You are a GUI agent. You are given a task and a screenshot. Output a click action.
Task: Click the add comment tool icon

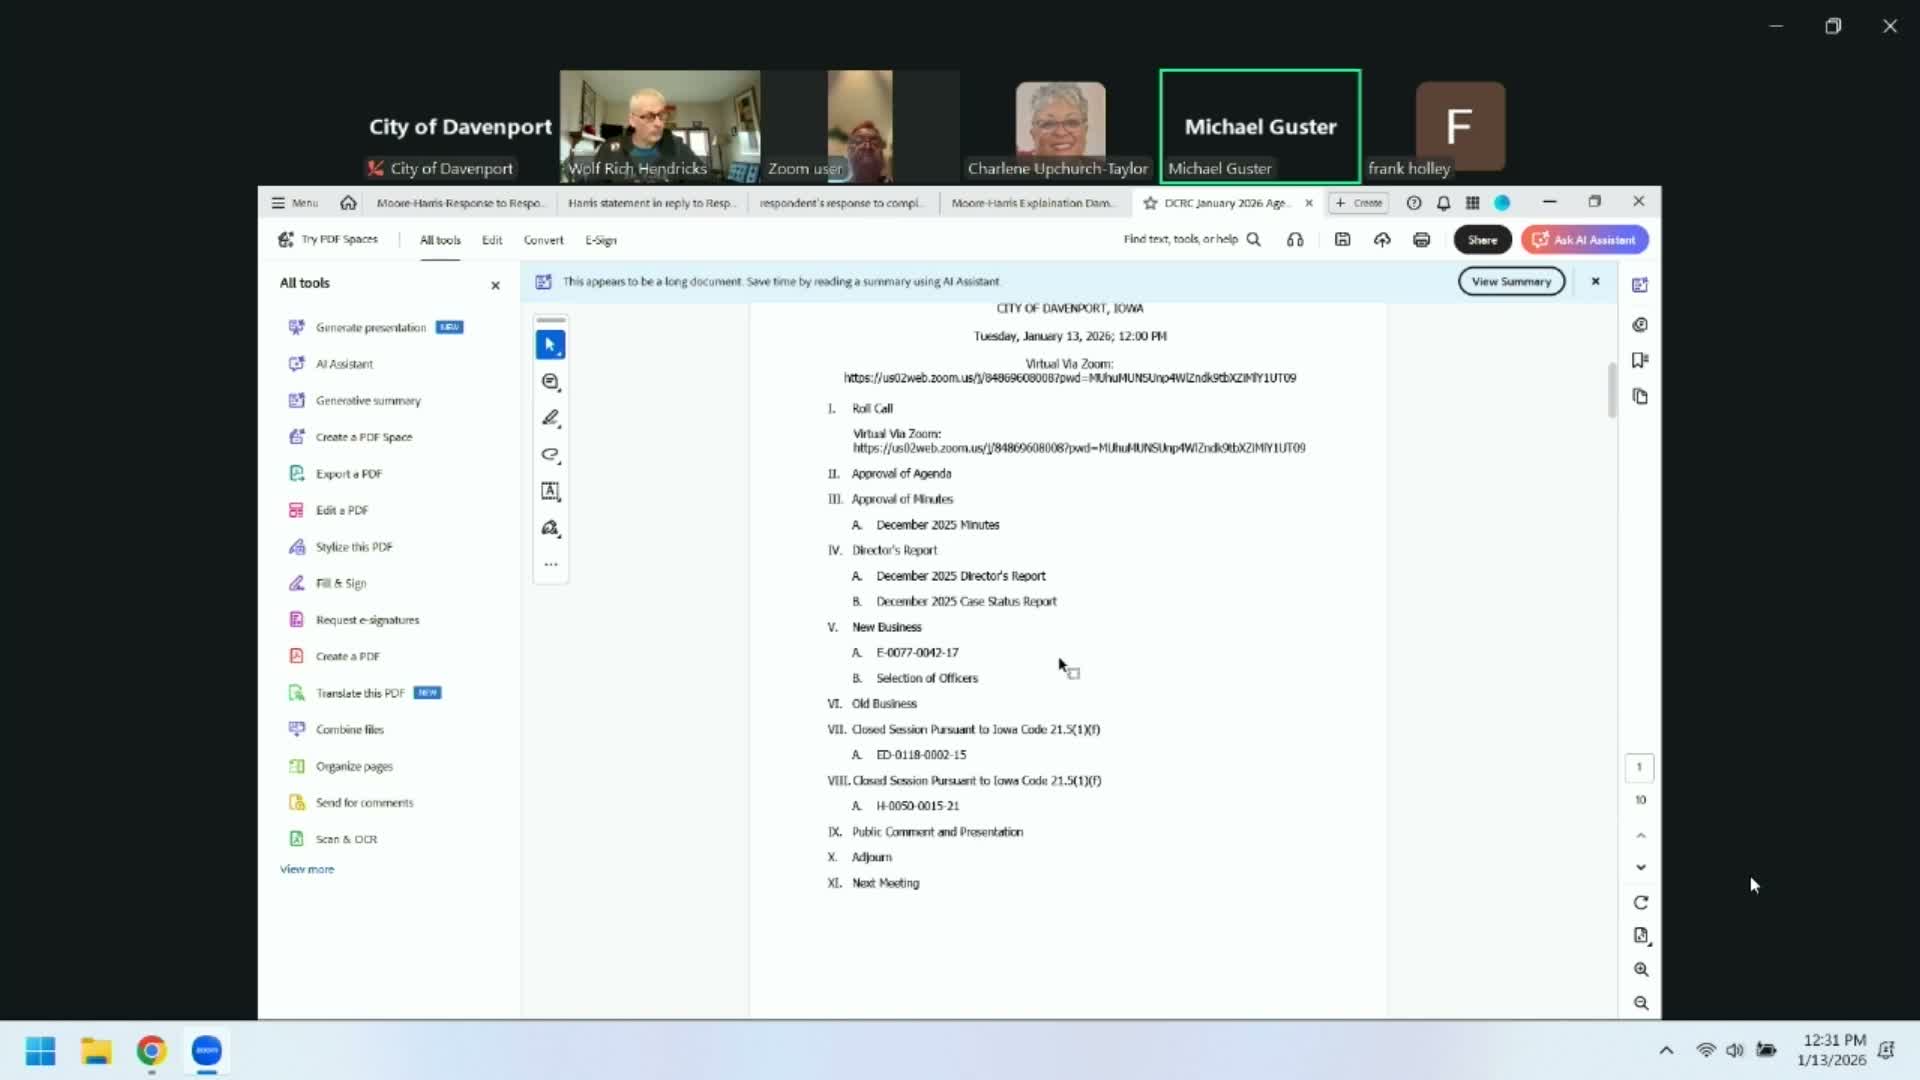(550, 382)
